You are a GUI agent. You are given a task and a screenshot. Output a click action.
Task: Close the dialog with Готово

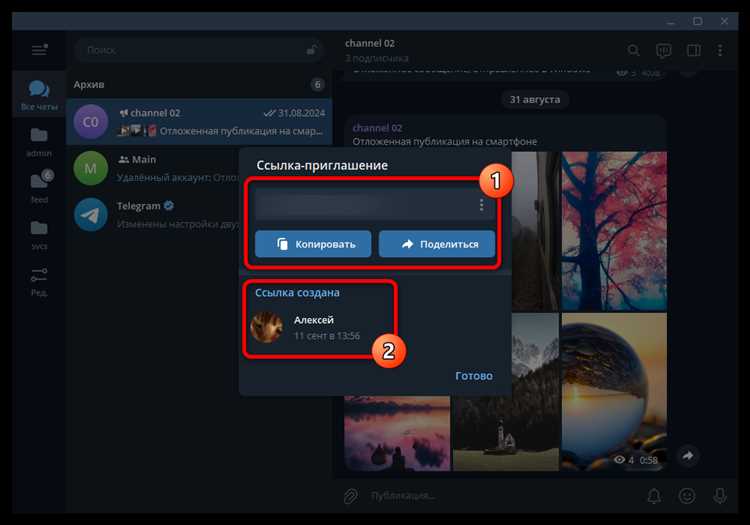[474, 376]
